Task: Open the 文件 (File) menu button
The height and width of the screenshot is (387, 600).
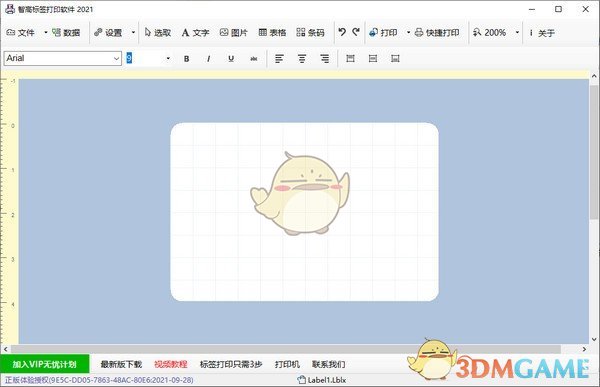Action: point(21,33)
